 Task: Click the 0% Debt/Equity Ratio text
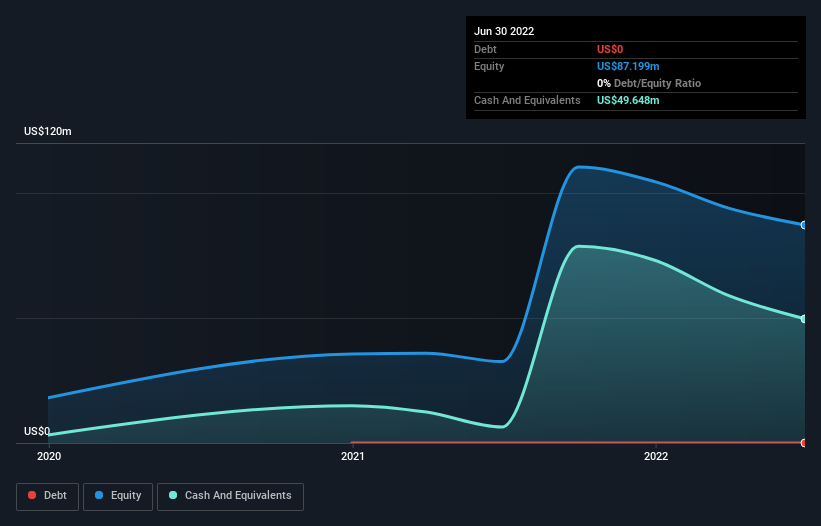coord(649,83)
